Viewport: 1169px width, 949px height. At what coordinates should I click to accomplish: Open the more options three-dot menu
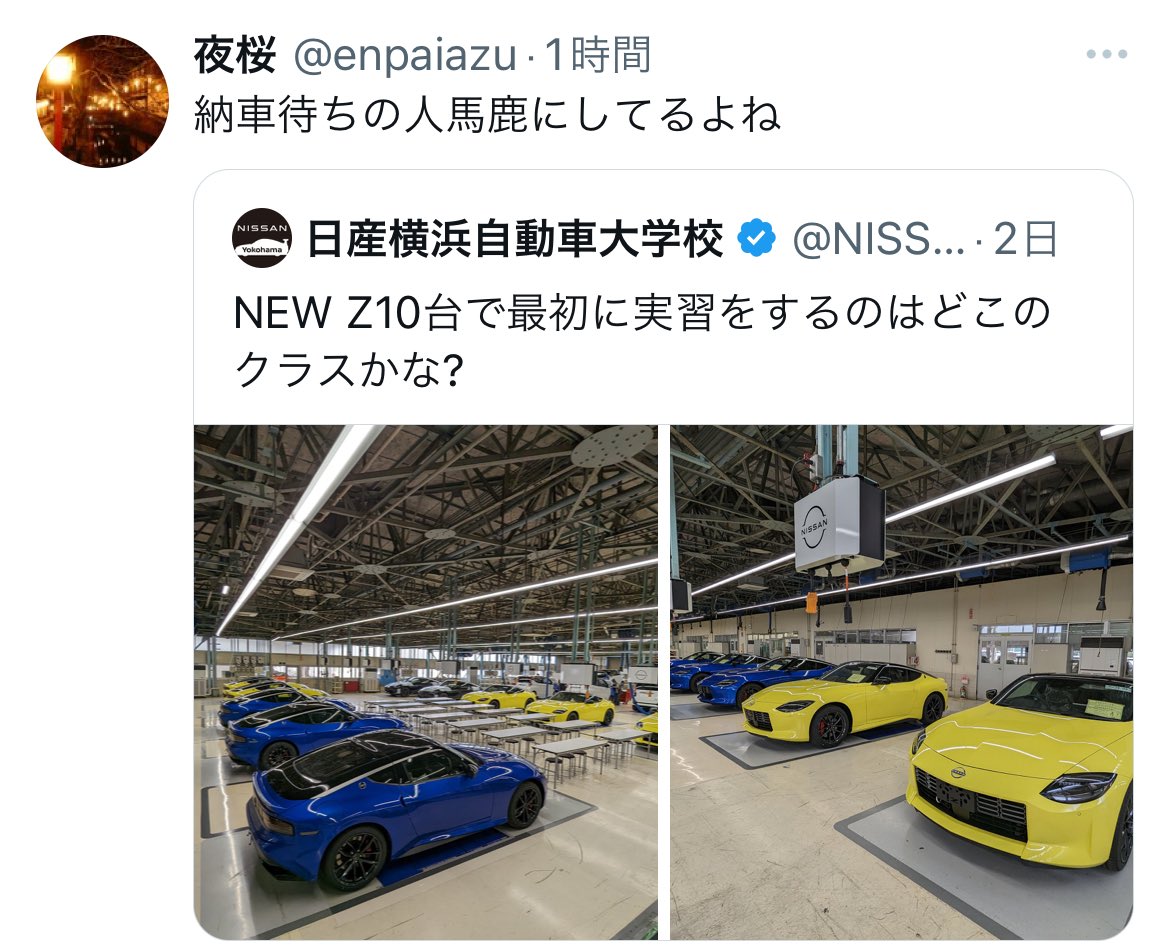click(1106, 54)
